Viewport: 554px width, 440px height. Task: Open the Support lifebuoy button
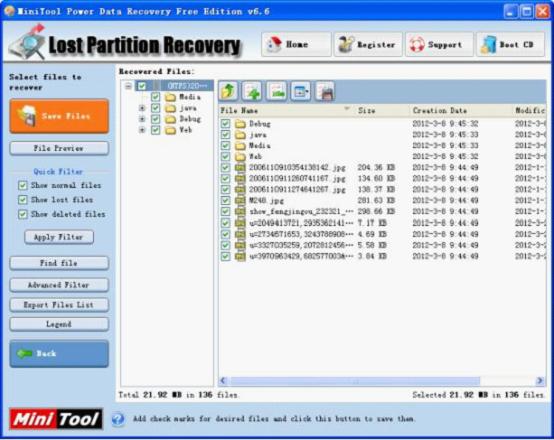[x=439, y=45]
